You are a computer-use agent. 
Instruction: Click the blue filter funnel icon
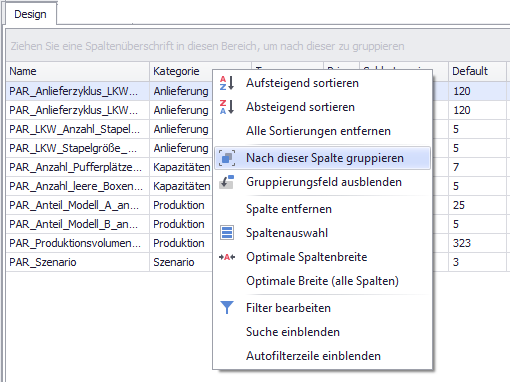[227, 308]
